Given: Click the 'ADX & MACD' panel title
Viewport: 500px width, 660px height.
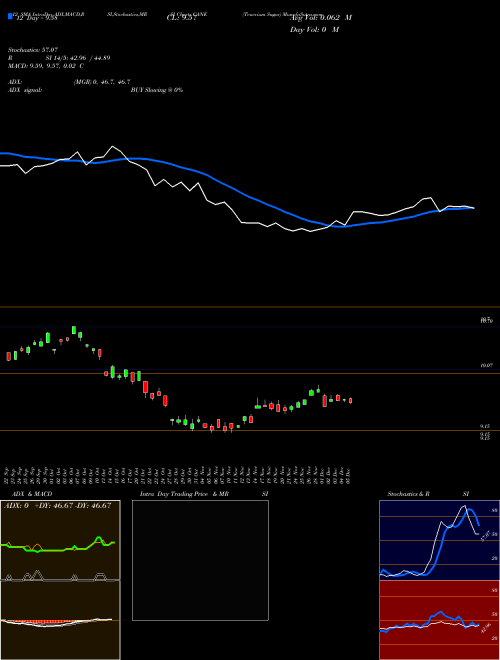Looking at the screenshot, I should tap(32, 494).
